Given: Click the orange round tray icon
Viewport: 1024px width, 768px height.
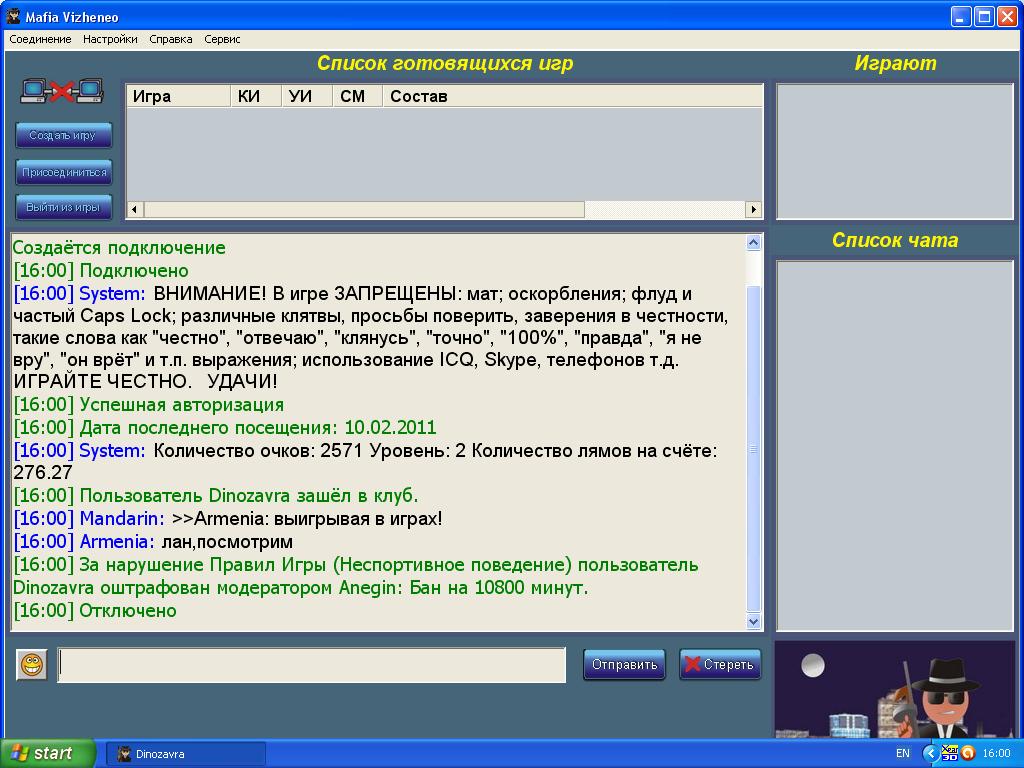Looking at the screenshot, I should (x=968, y=753).
